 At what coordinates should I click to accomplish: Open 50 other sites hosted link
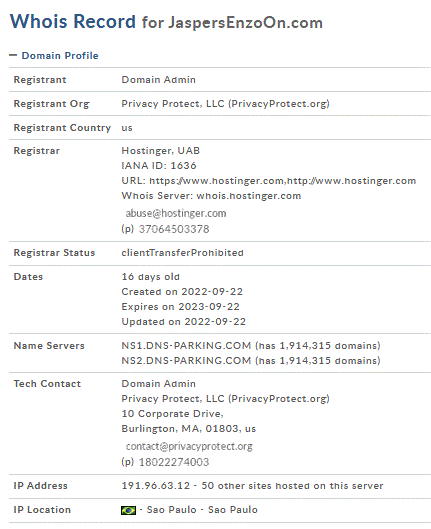tap(292, 486)
